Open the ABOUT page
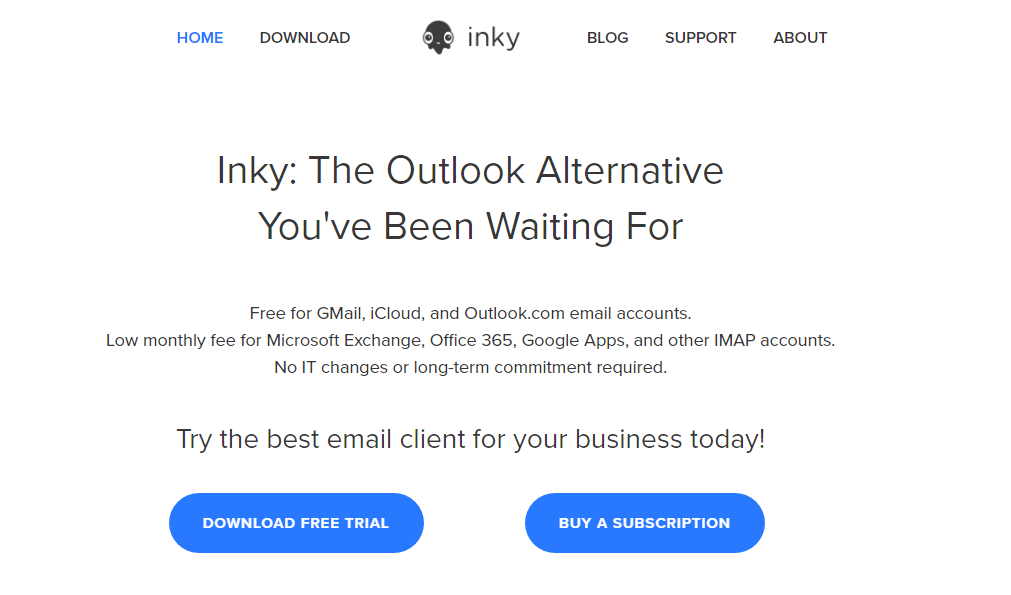Screen dimensions: 1011x595 pos(800,38)
